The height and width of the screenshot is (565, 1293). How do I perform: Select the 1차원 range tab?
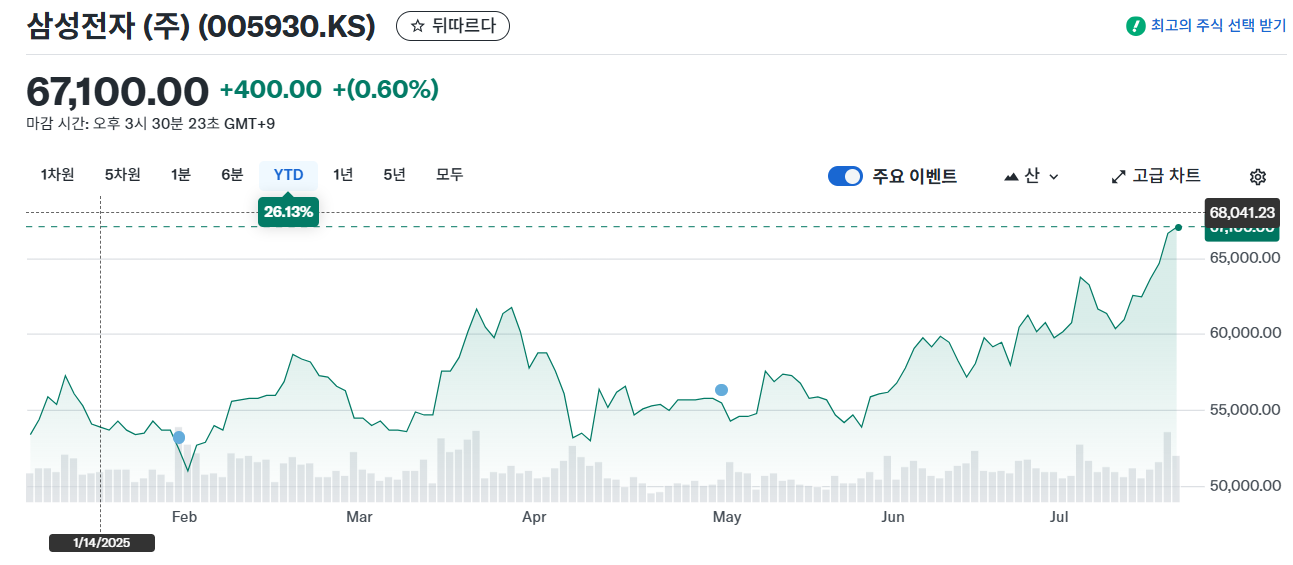click(x=57, y=175)
